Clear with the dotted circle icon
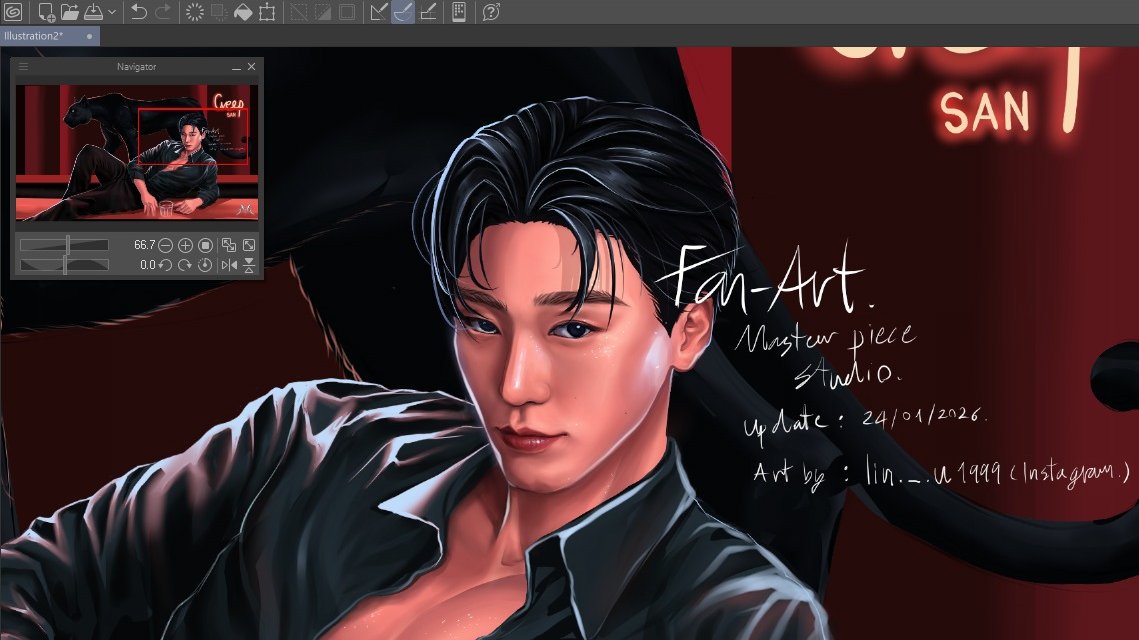1139x640 pixels. point(195,12)
